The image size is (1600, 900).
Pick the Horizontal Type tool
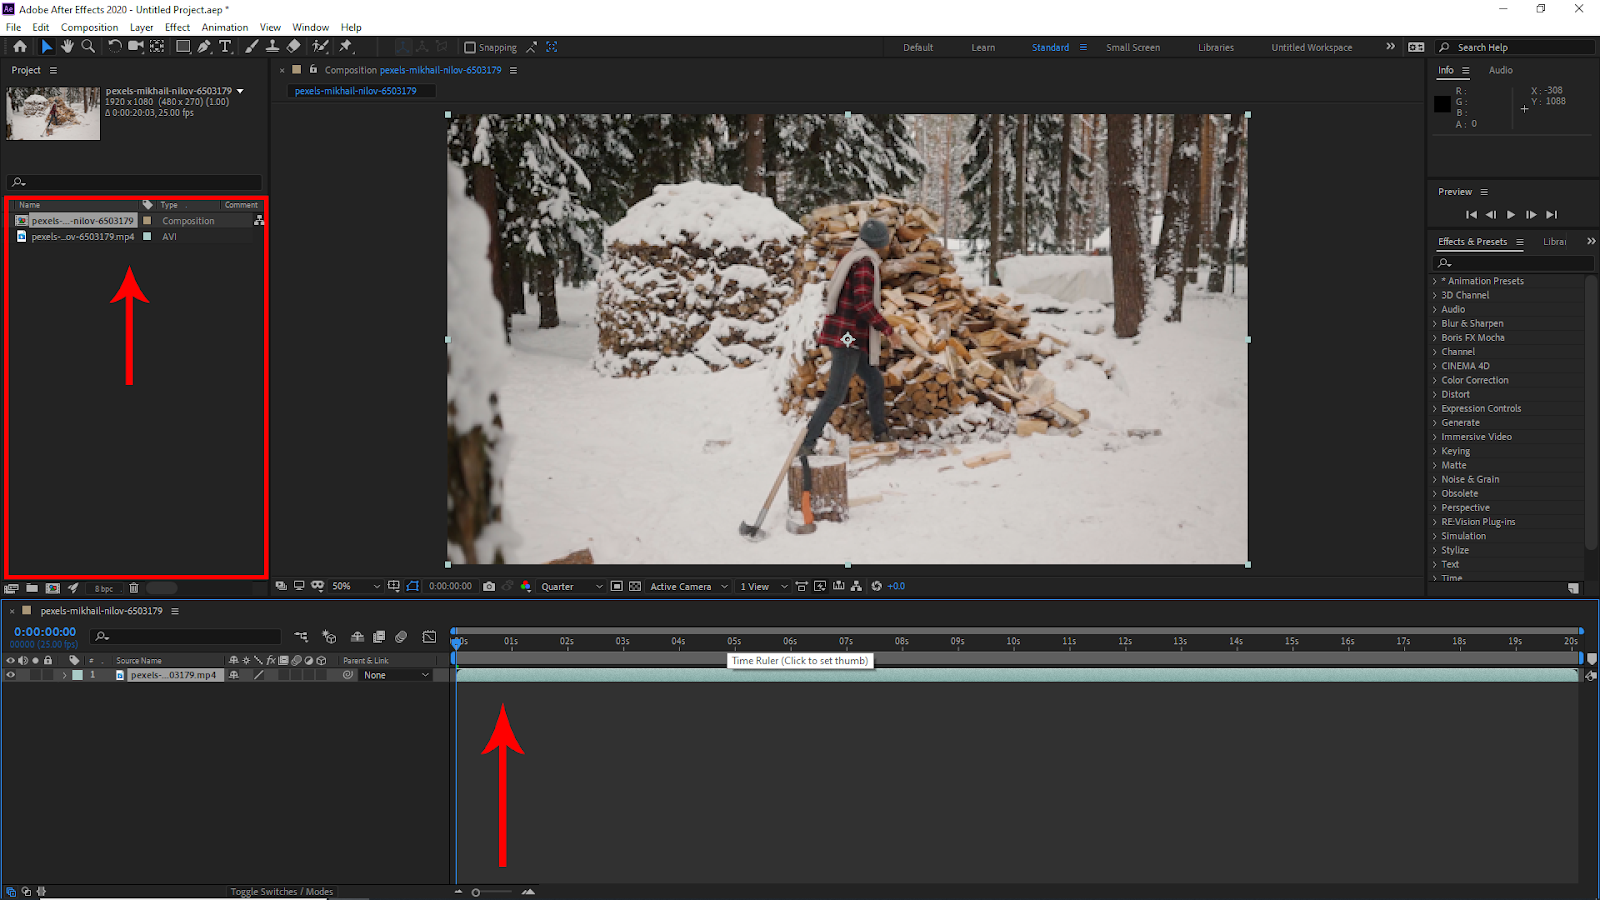click(x=225, y=47)
